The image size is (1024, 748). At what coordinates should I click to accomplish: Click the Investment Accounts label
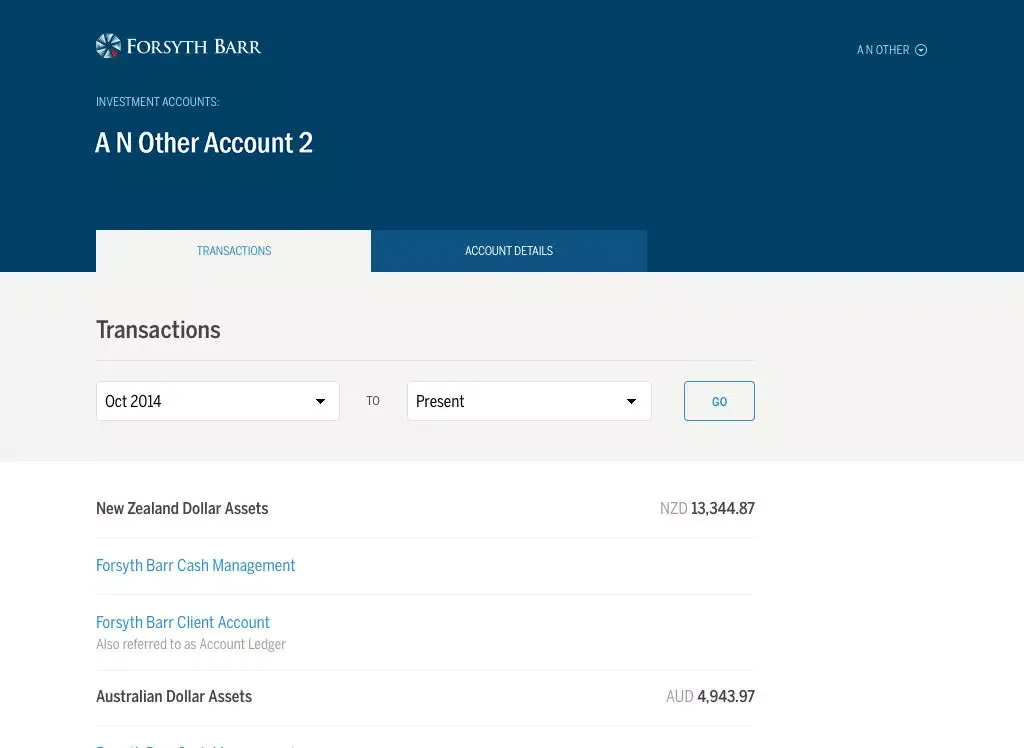click(x=157, y=102)
